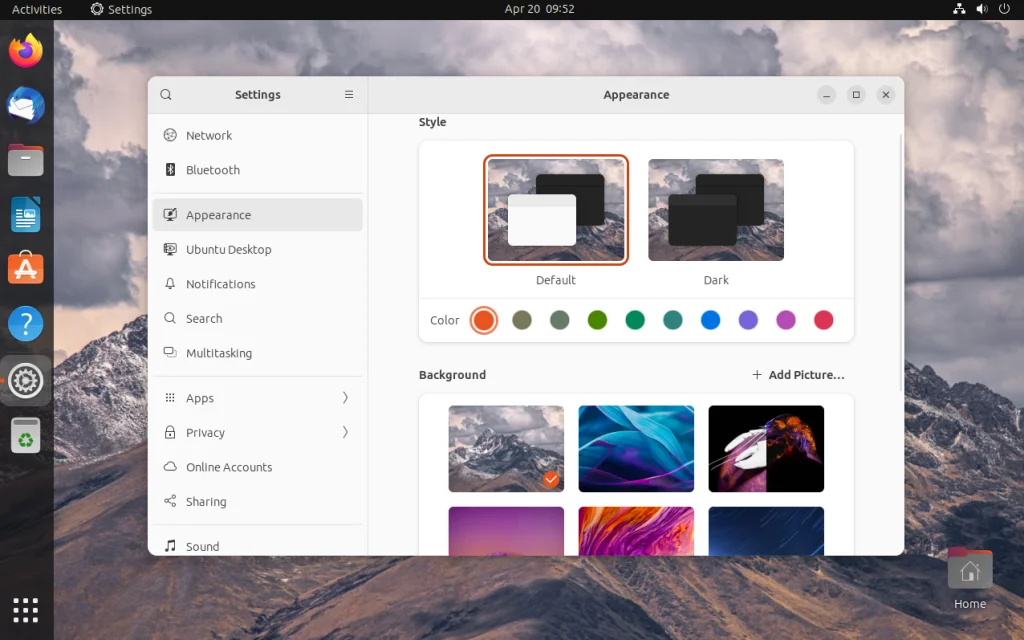Select the blue accent color
The height and width of the screenshot is (640, 1024).
[710, 320]
